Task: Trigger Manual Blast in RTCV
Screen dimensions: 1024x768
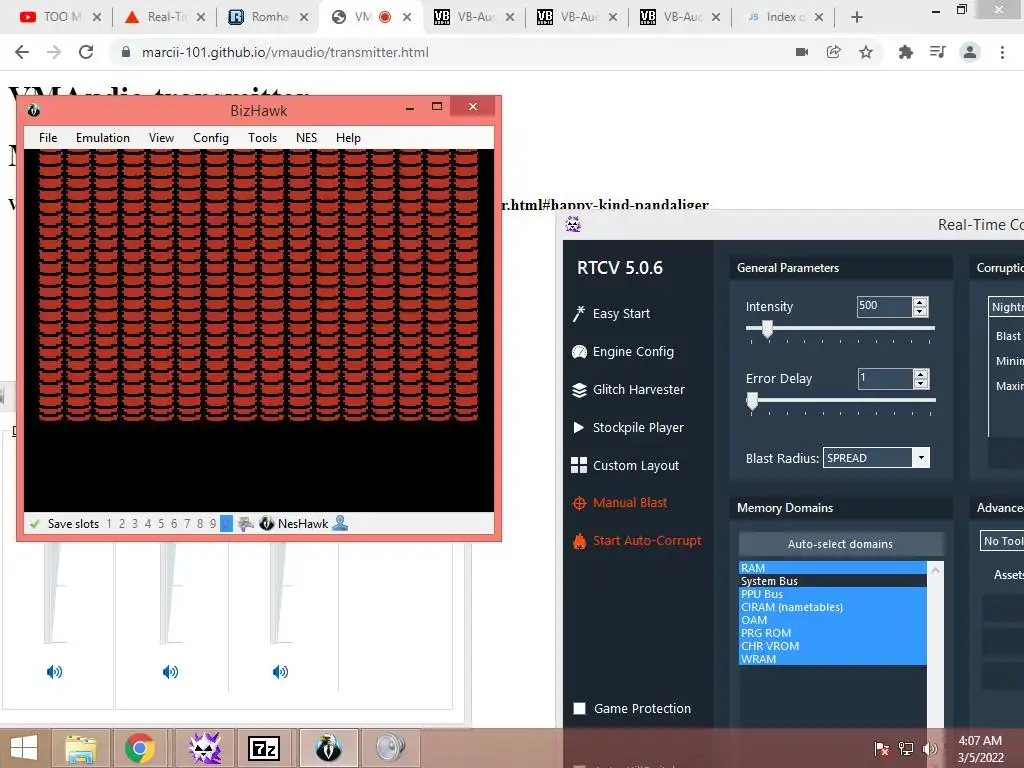Action: click(619, 503)
